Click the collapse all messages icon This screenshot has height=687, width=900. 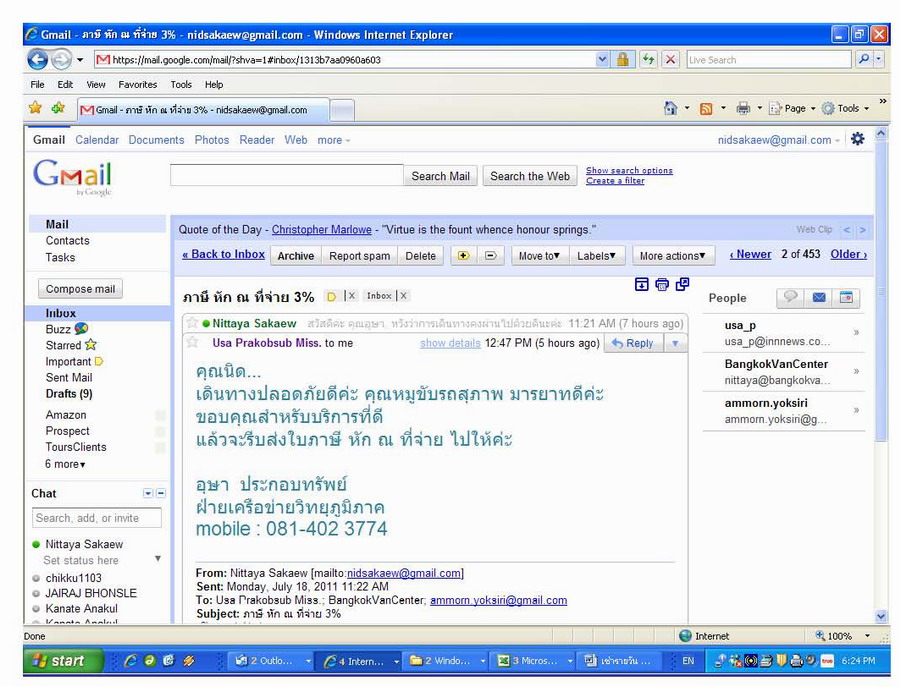click(x=642, y=285)
